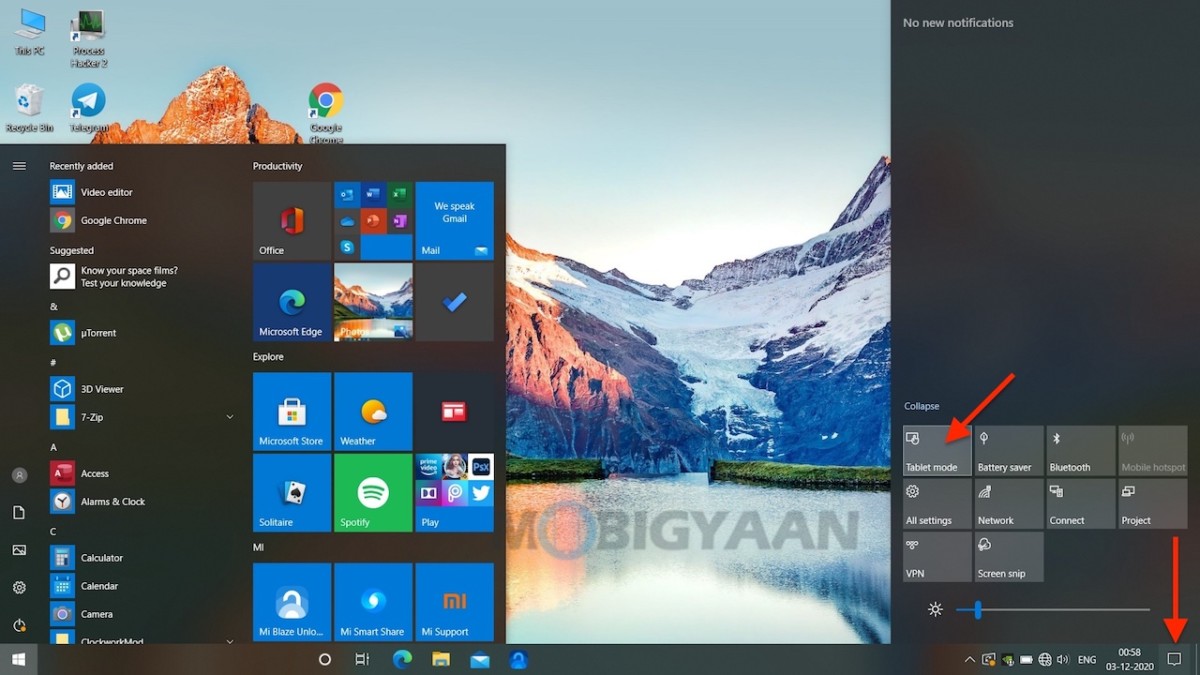Adjust the brightness slider
This screenshot has height=675, width=1200.
pos(976,608)
